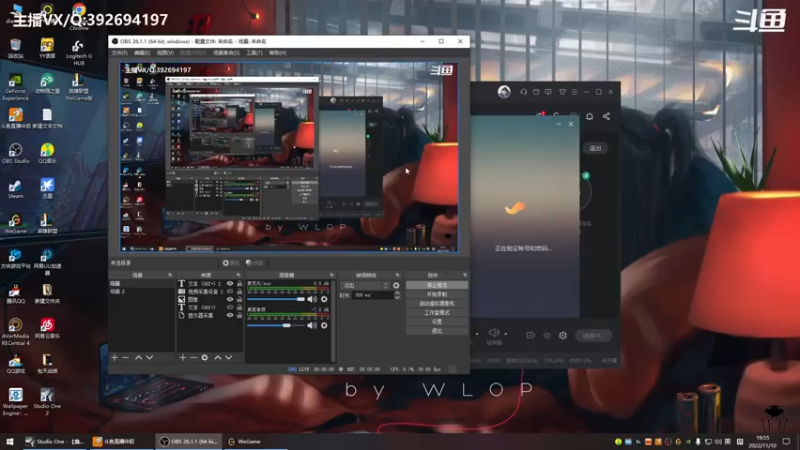Image resolution: width=800 pixels, height=450 pixels.
Task: Open the OBS Studio desktop shortcut
Action: 15,153
